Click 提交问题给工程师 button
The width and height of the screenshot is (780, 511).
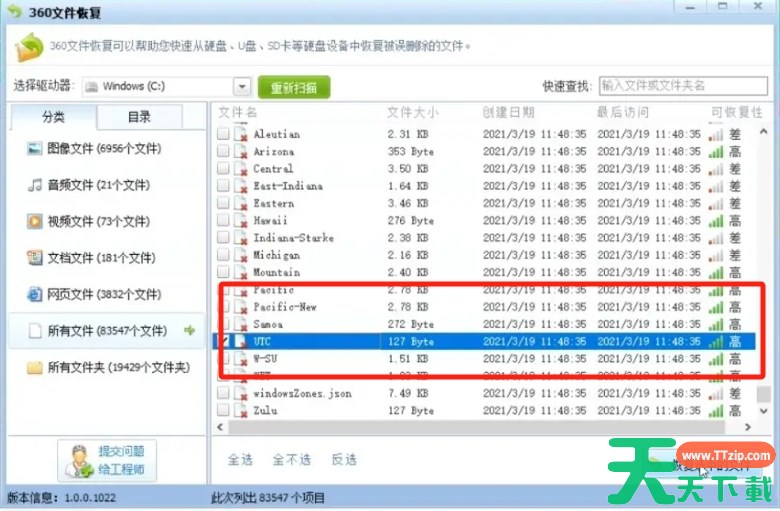click(107, 460)
